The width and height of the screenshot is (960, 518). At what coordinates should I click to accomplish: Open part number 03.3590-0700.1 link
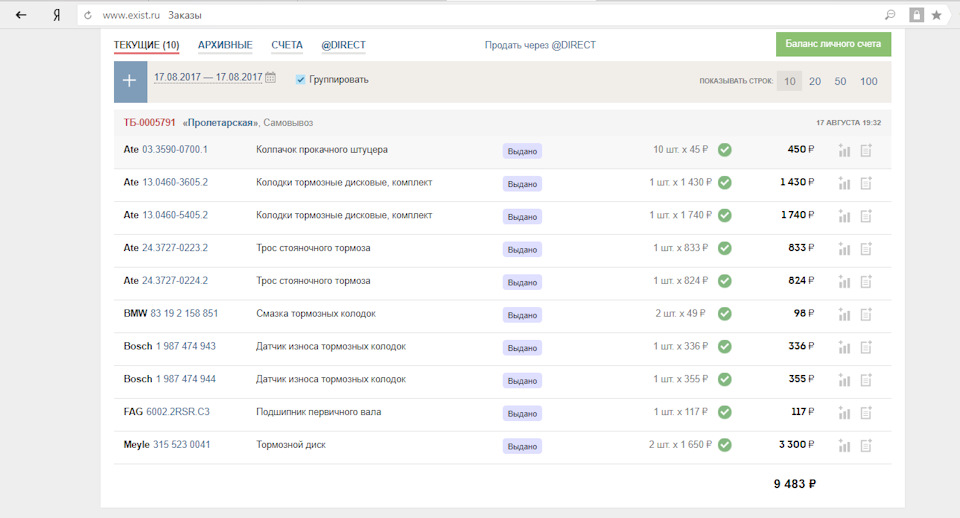pyautogui.click(x=175, y=149)
